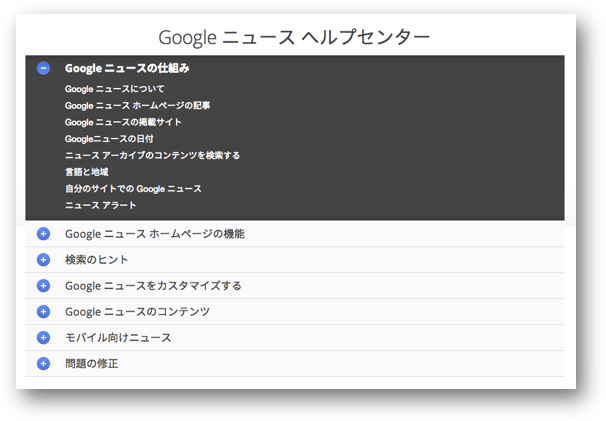This screenshot has width=606, height=421.
Task: Click the Google ニュースの仕組み section heading
Action: coord(127,68)
